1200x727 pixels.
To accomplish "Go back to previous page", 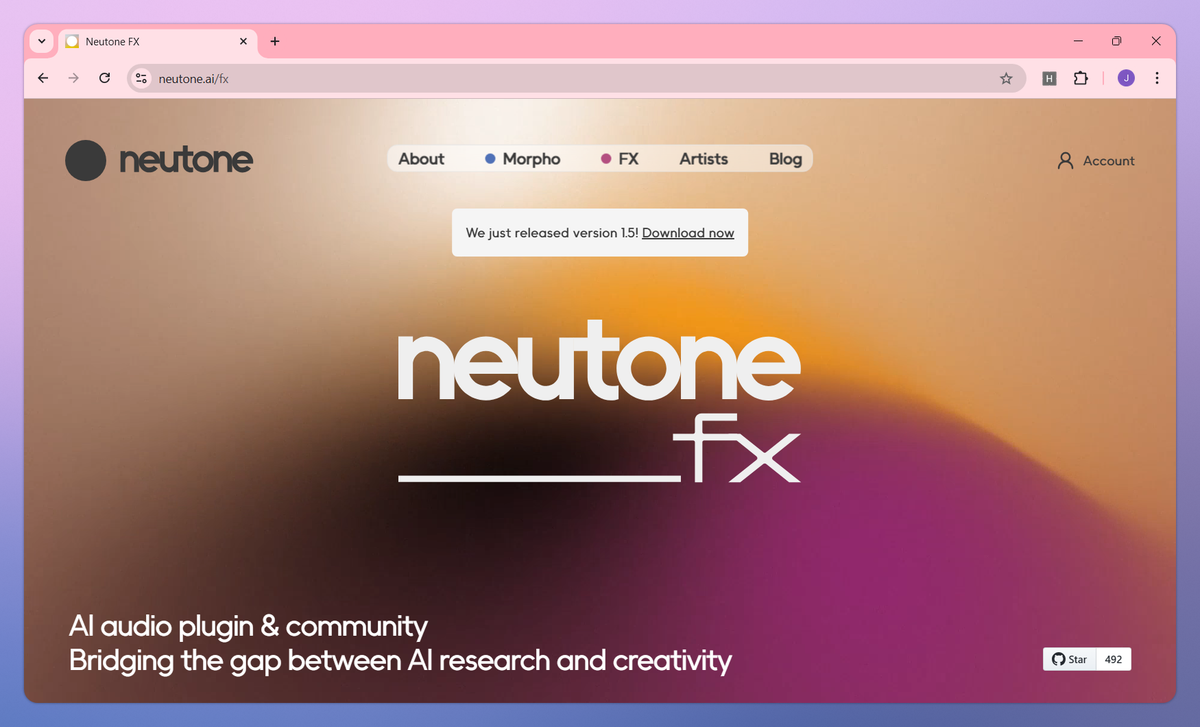I will click(42, 78).
